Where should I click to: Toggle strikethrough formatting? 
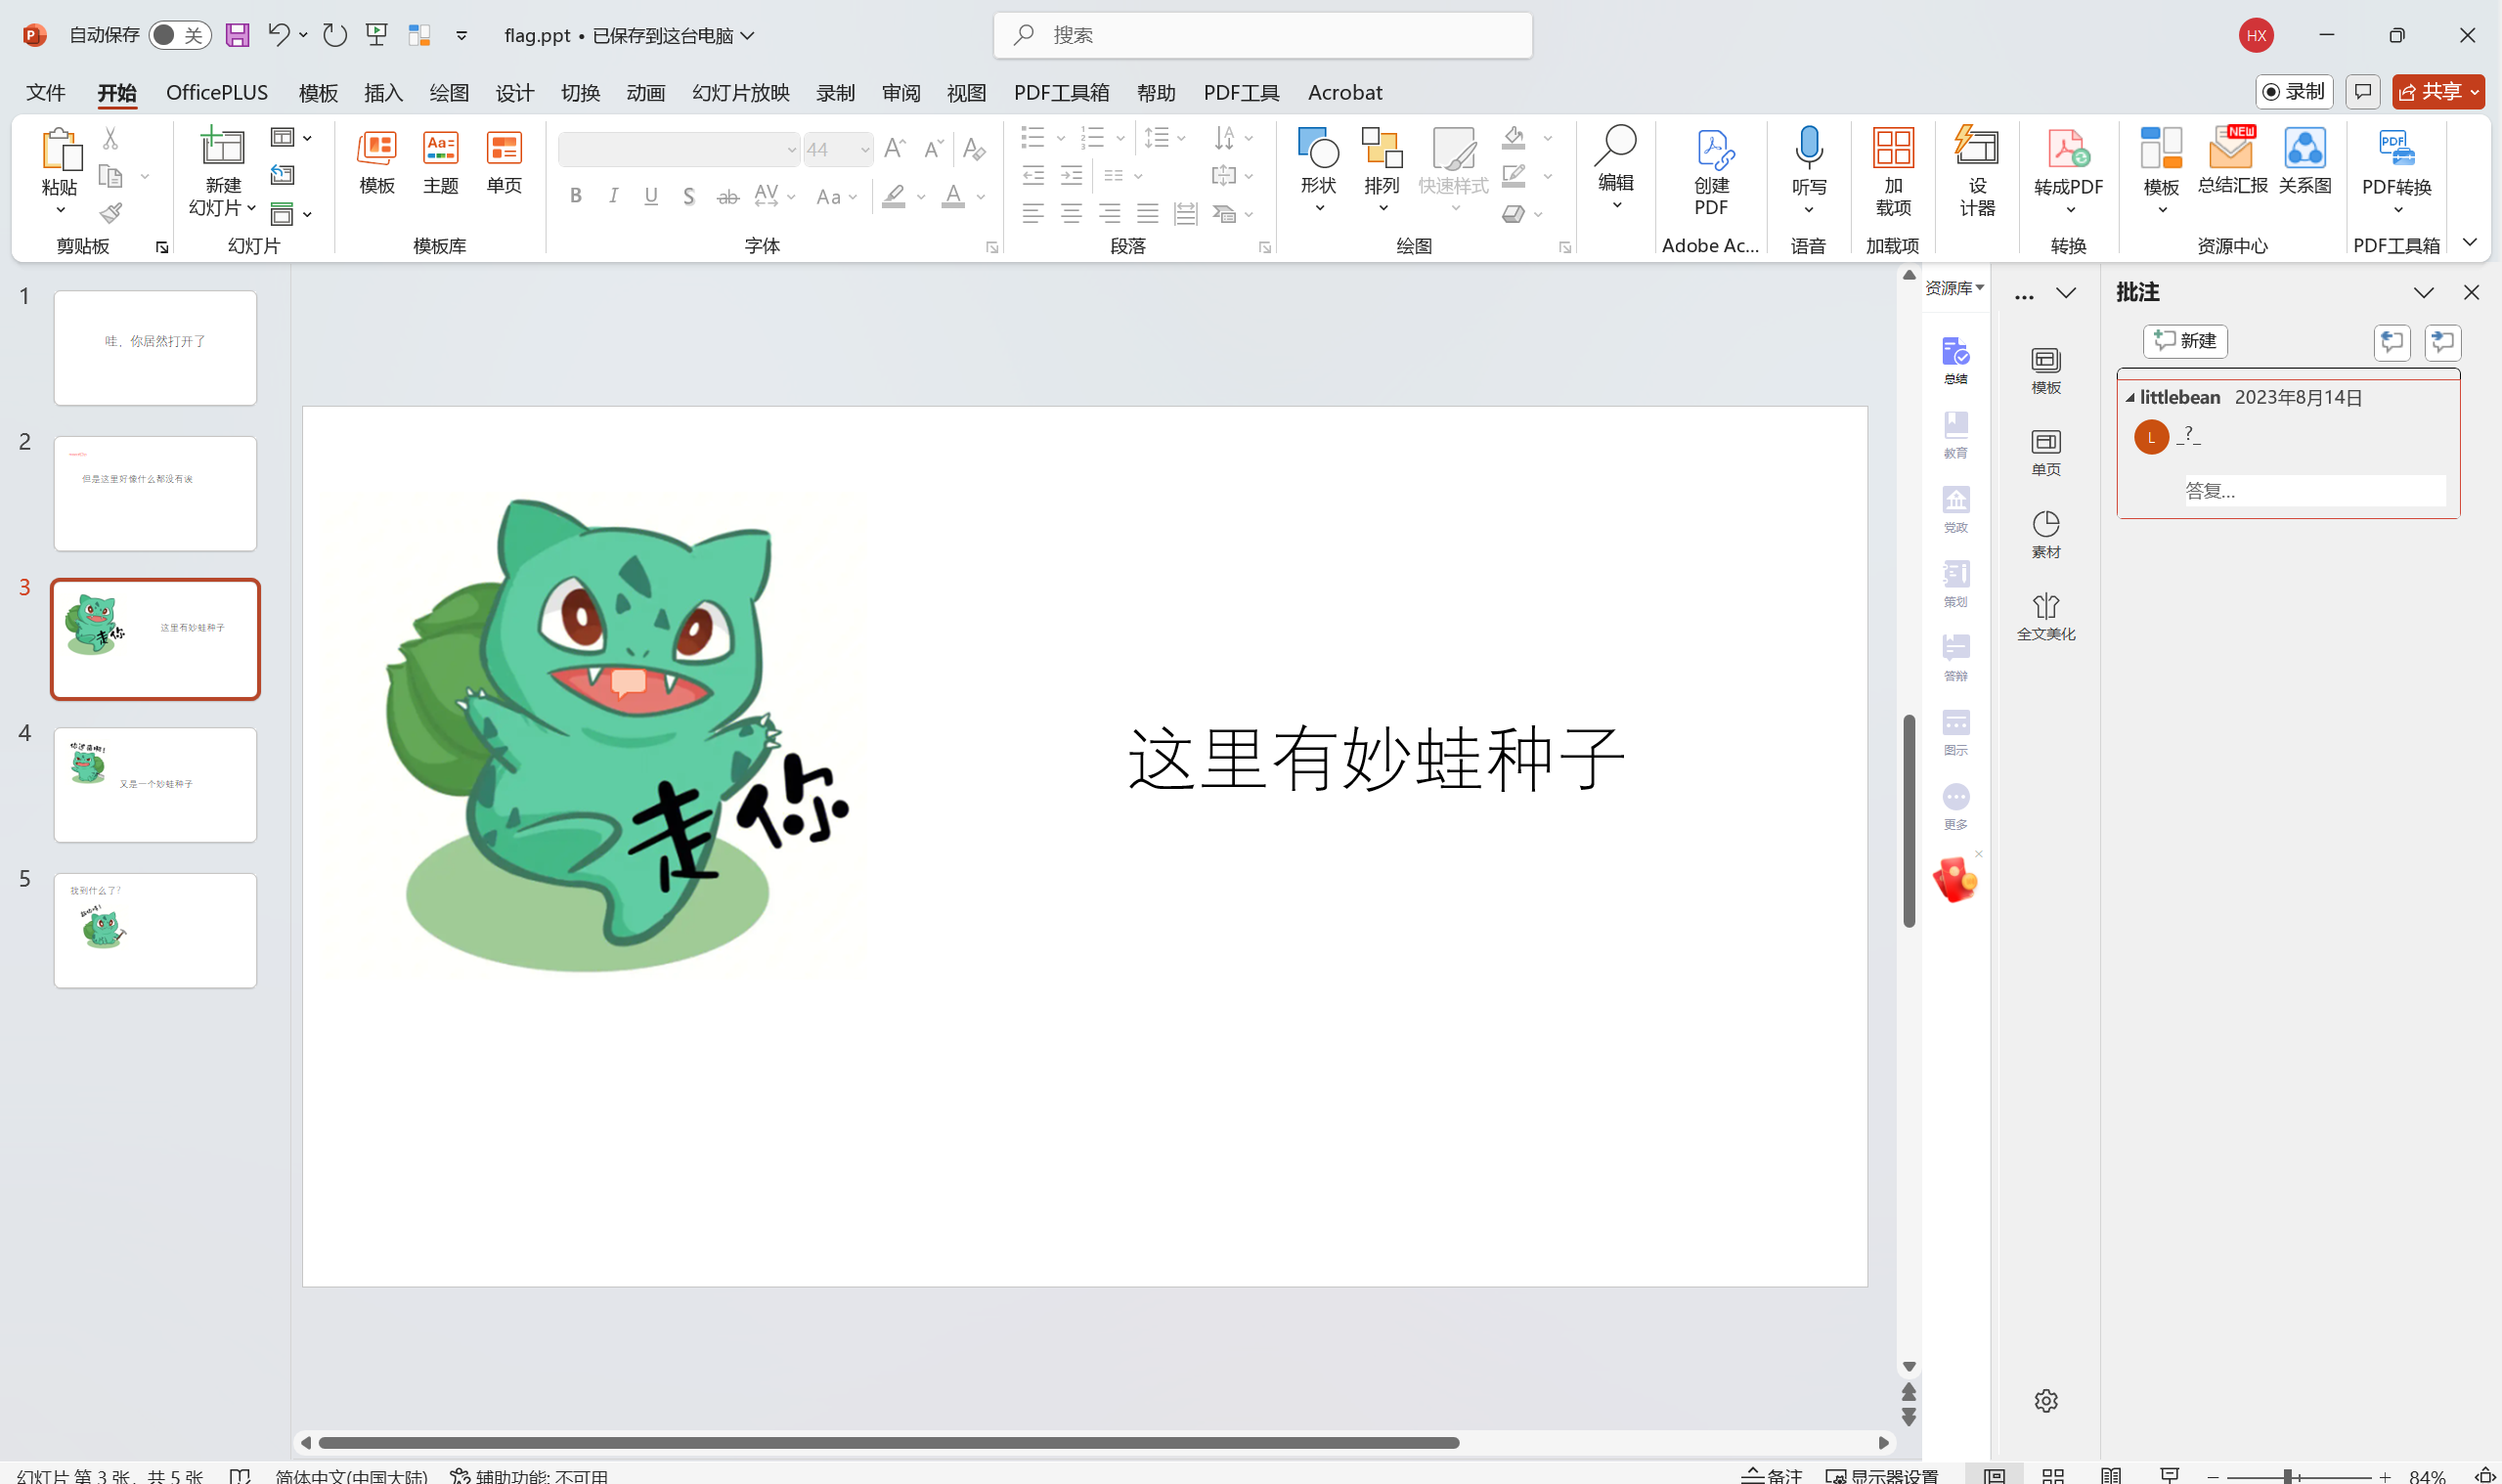click(728, 196)
